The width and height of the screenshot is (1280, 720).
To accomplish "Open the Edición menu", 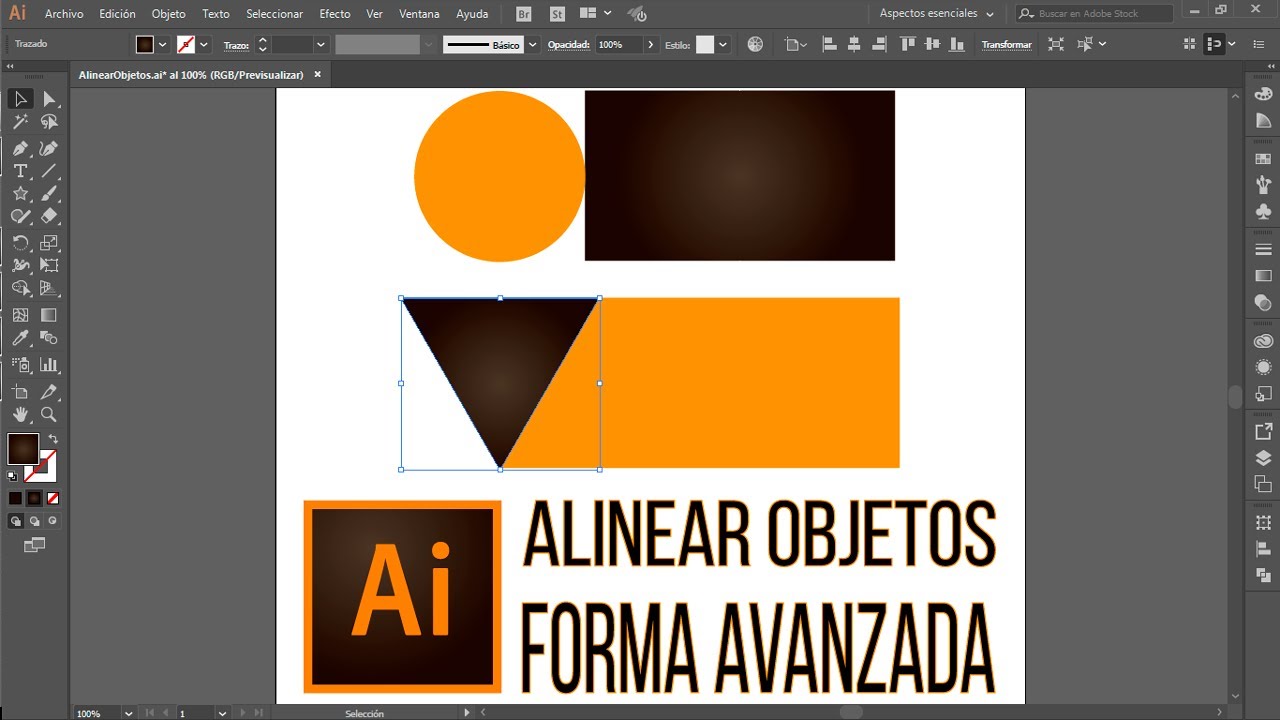I will point(117,14).
